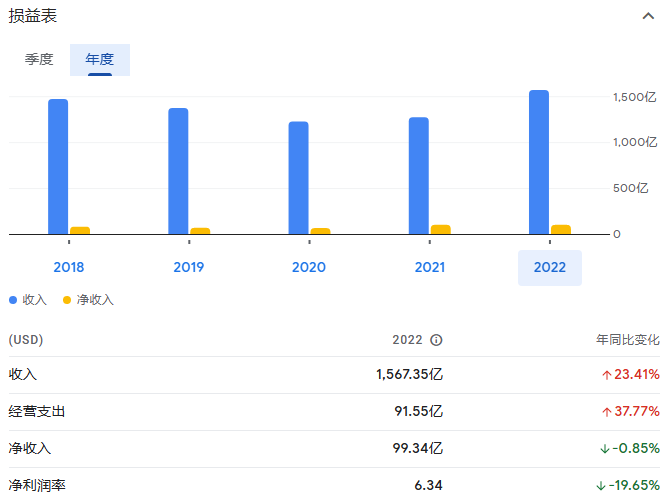668x503 pixels.
Task: Collapse the 损益表 section chevron
Action: 648,16
